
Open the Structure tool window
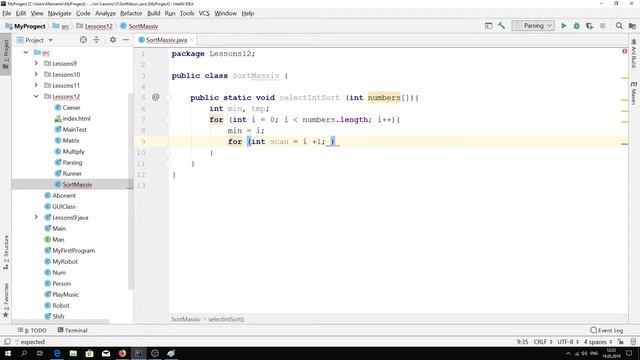pyautogui.click(x=6, y=252)
